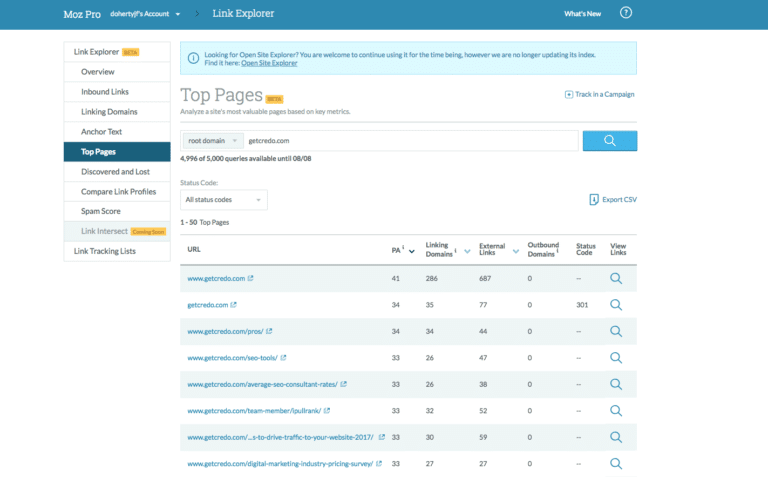The width and height of the screenshot is (768, 477).
Task: Open Overview in the sidebar
Action: pyautogui.click(x=117, y=72)
